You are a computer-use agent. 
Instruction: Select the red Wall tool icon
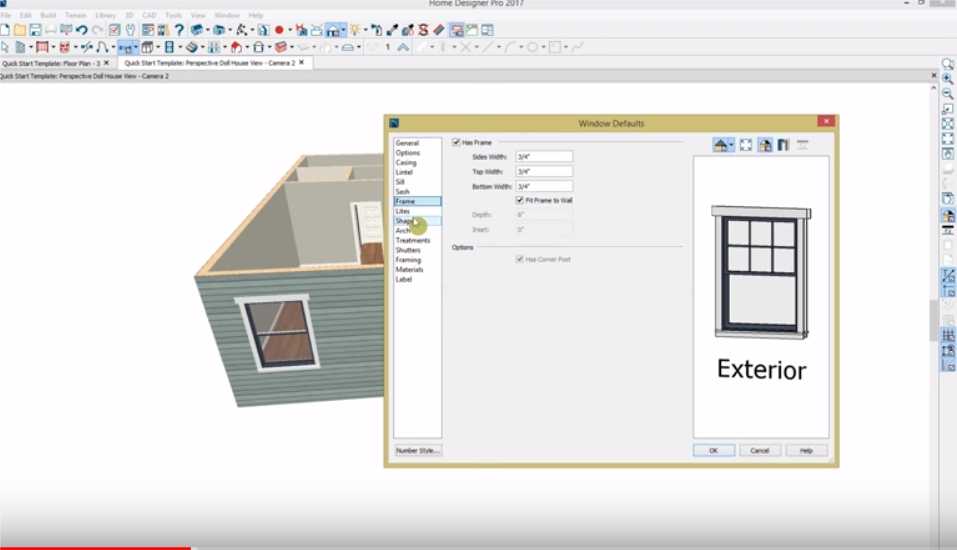(42, 47)
